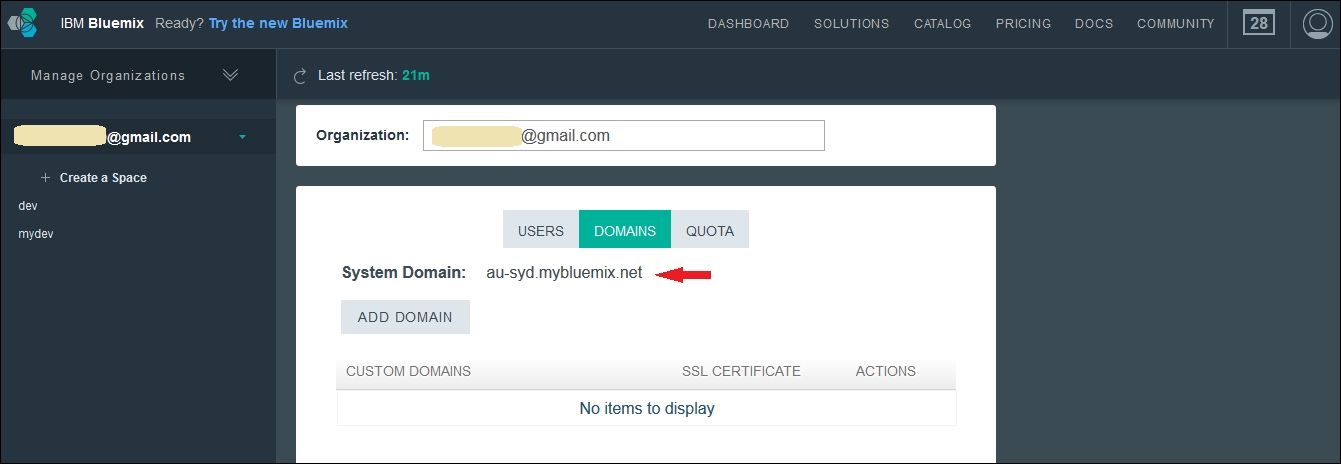
Task: Click the IBM Bluemix title text
Action: [x=104, y=23]
